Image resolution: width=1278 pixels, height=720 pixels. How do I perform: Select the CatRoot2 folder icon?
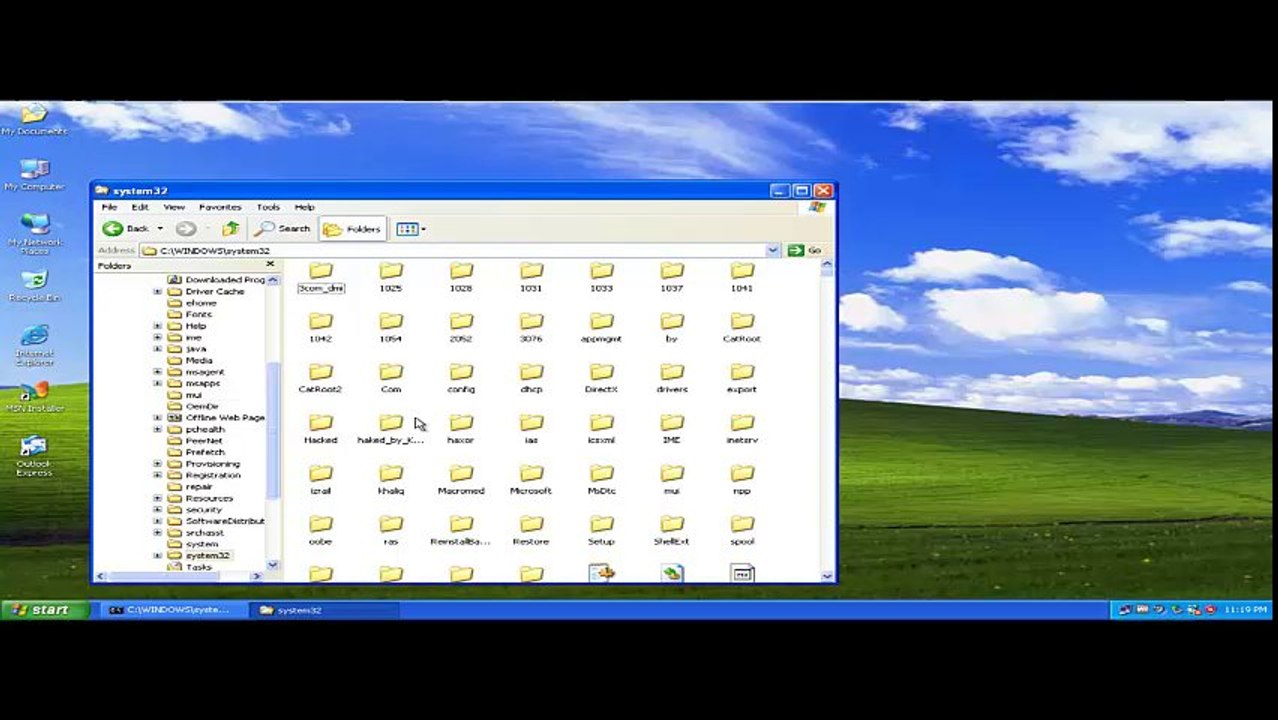coord(321,372)
